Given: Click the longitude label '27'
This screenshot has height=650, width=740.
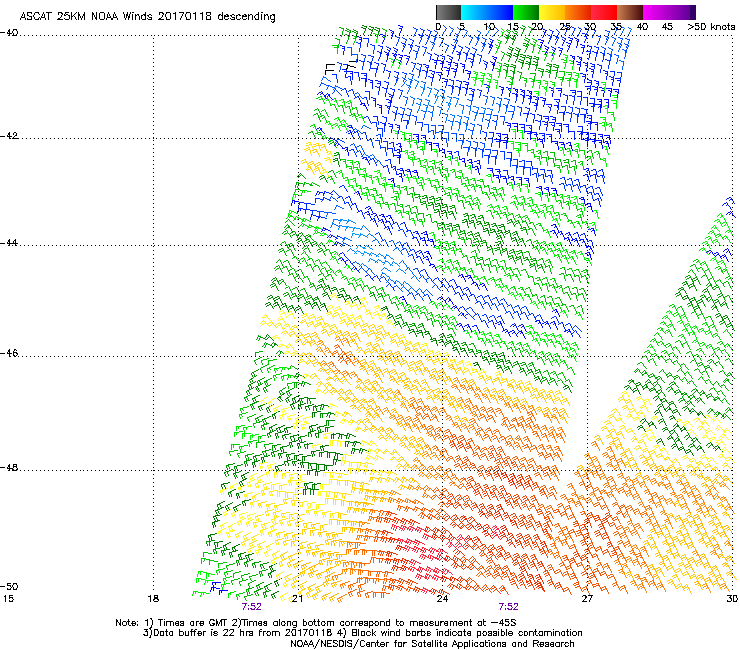Looking at the screenshot, I should [587, 599].
